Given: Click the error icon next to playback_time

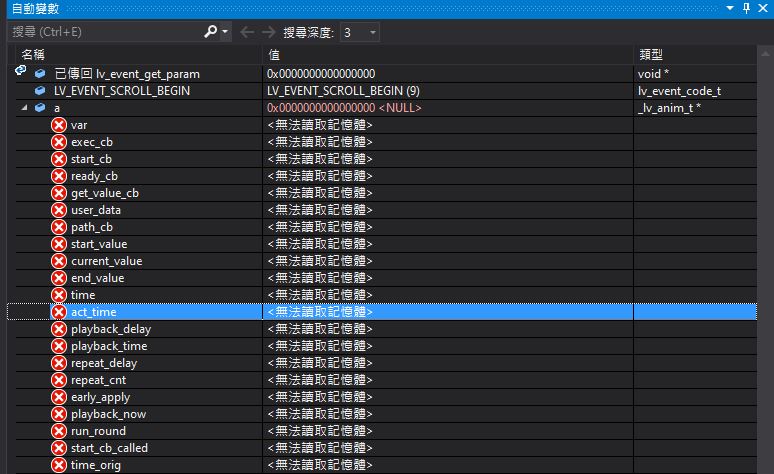Looking at the screenshot, I should [59, 346].
